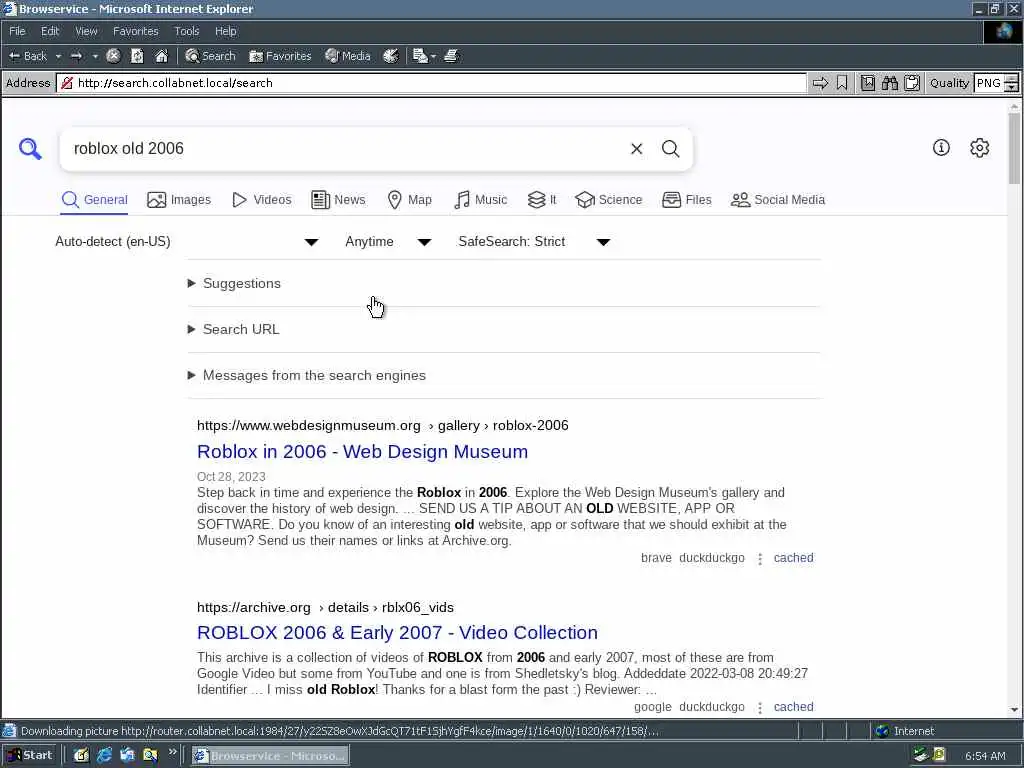Open the Edit menu
The width and height of the screenshot is (1024, 768).
click(50, 31)
